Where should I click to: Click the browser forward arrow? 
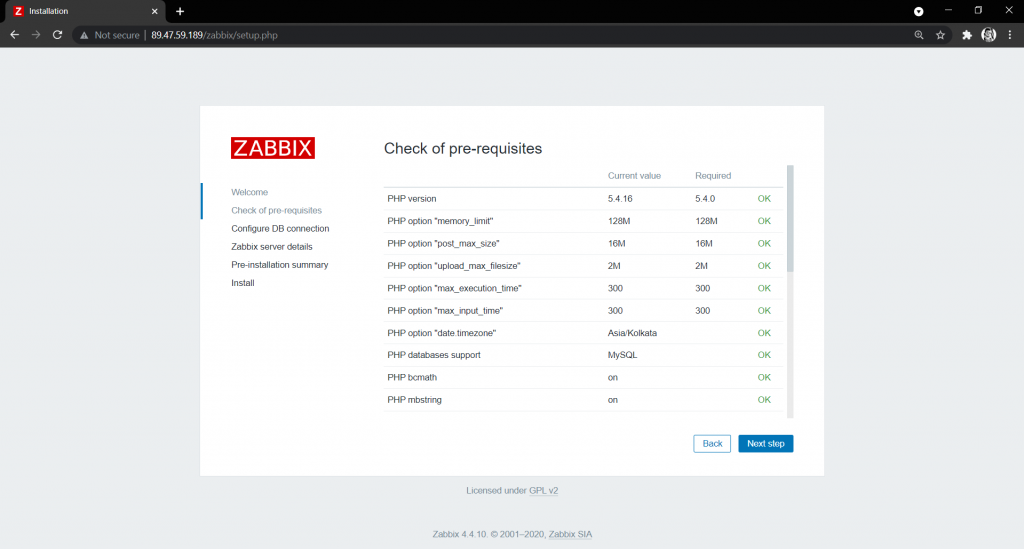pyautogui.click(x=36, y=35)
